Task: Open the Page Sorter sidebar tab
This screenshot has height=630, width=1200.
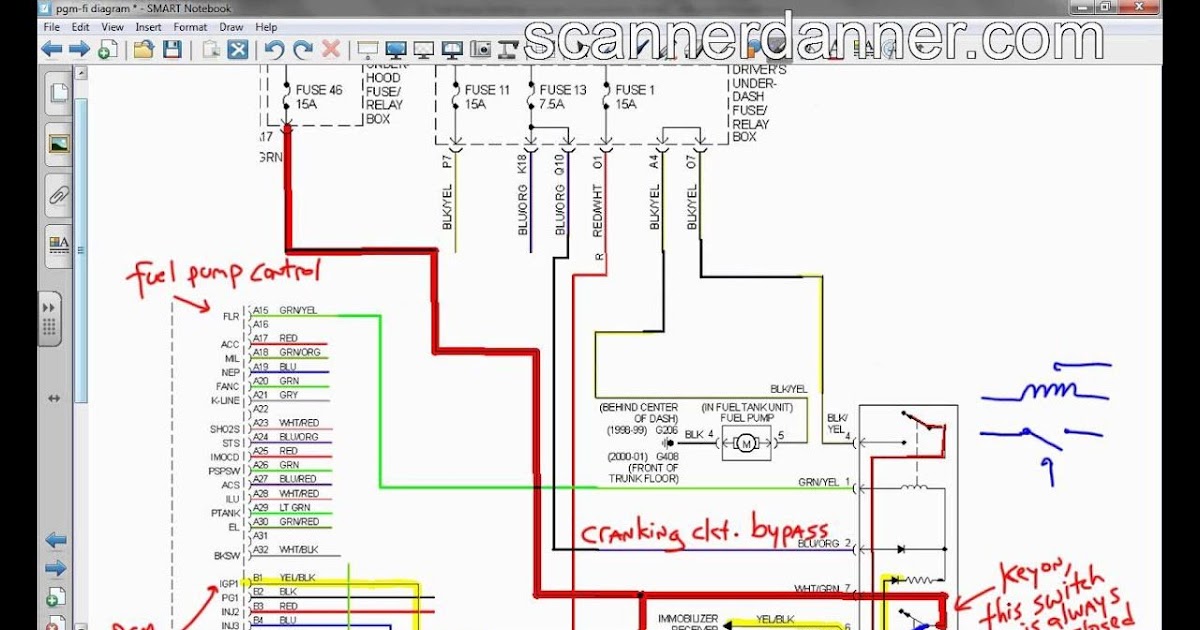Action: 59,94
